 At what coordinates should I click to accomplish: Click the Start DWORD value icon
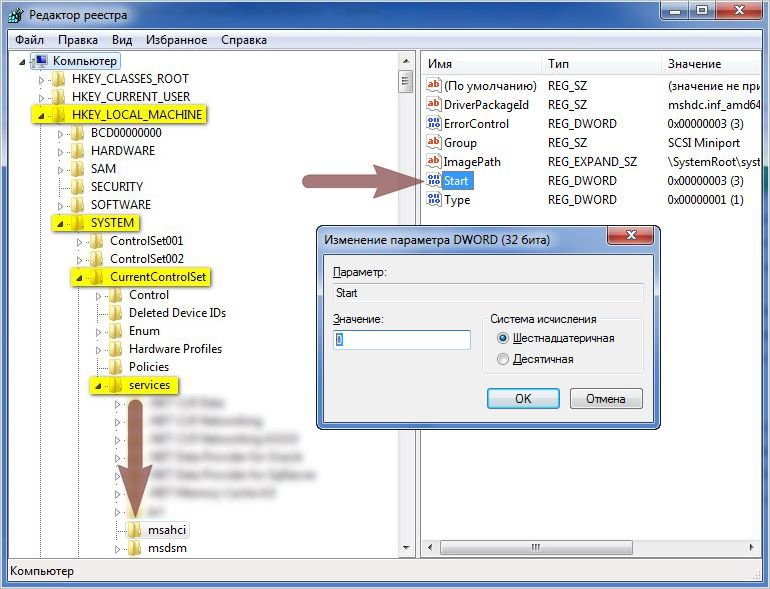433,181
